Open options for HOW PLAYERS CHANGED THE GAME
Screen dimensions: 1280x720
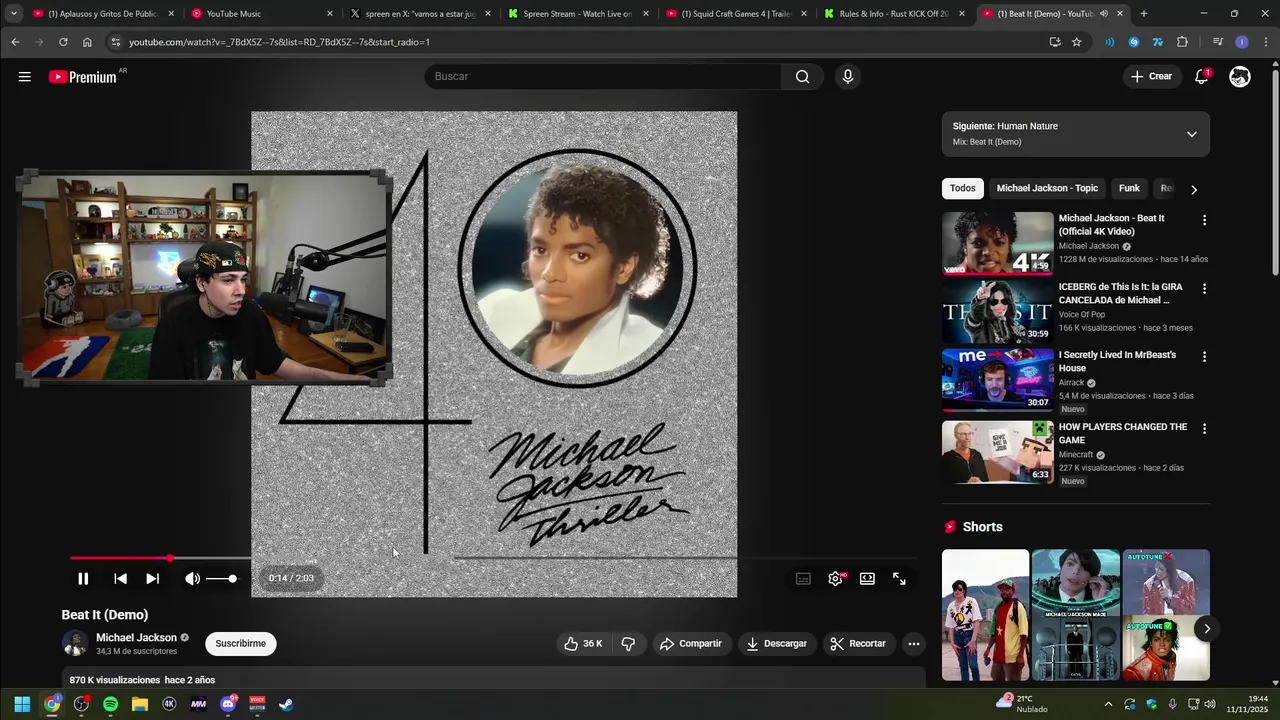[x=1204, y=428]
